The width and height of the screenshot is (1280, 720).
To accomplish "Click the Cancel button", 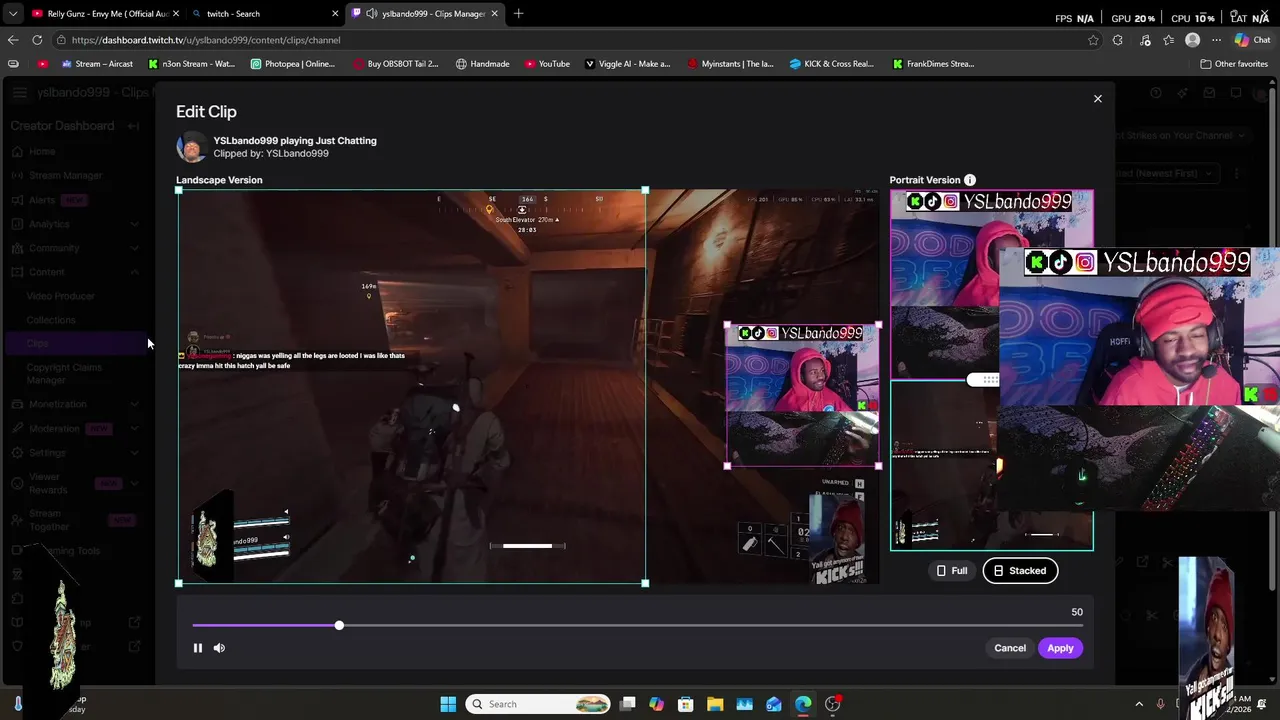I will pos(1010,648).
